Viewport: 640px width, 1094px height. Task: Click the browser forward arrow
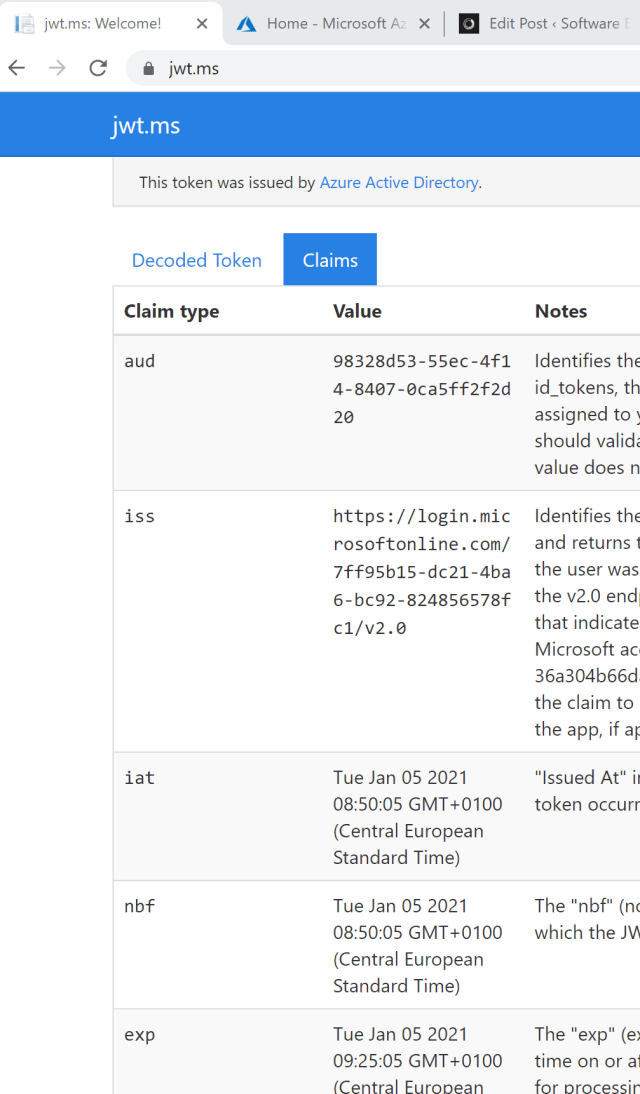(57, 68)
